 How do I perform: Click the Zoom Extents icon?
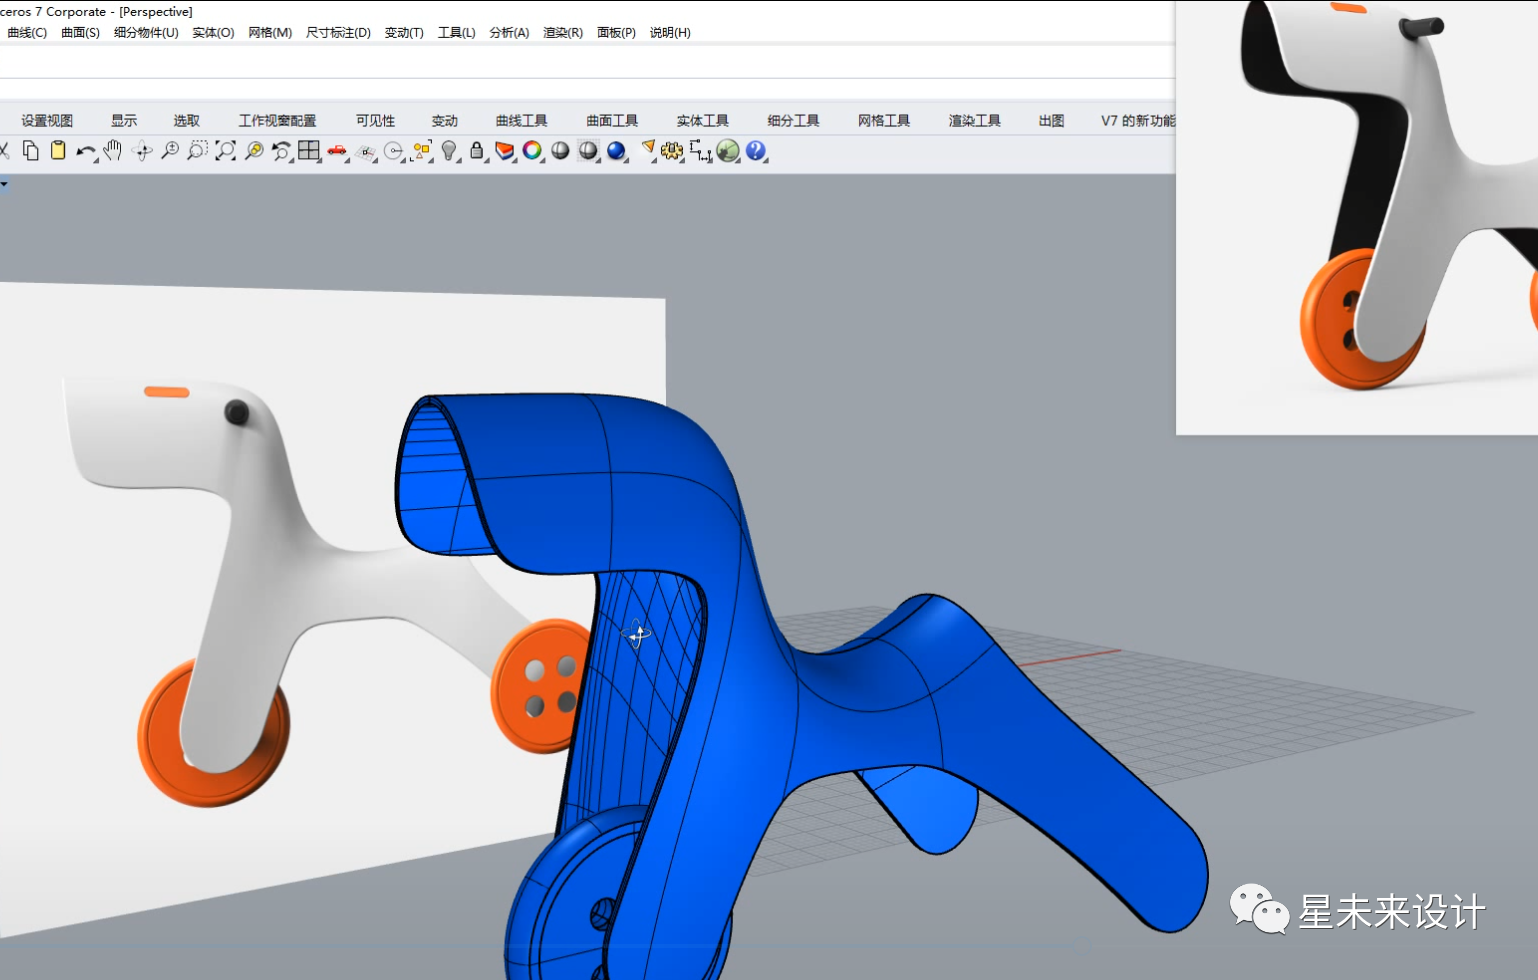[x=226, y=151]
